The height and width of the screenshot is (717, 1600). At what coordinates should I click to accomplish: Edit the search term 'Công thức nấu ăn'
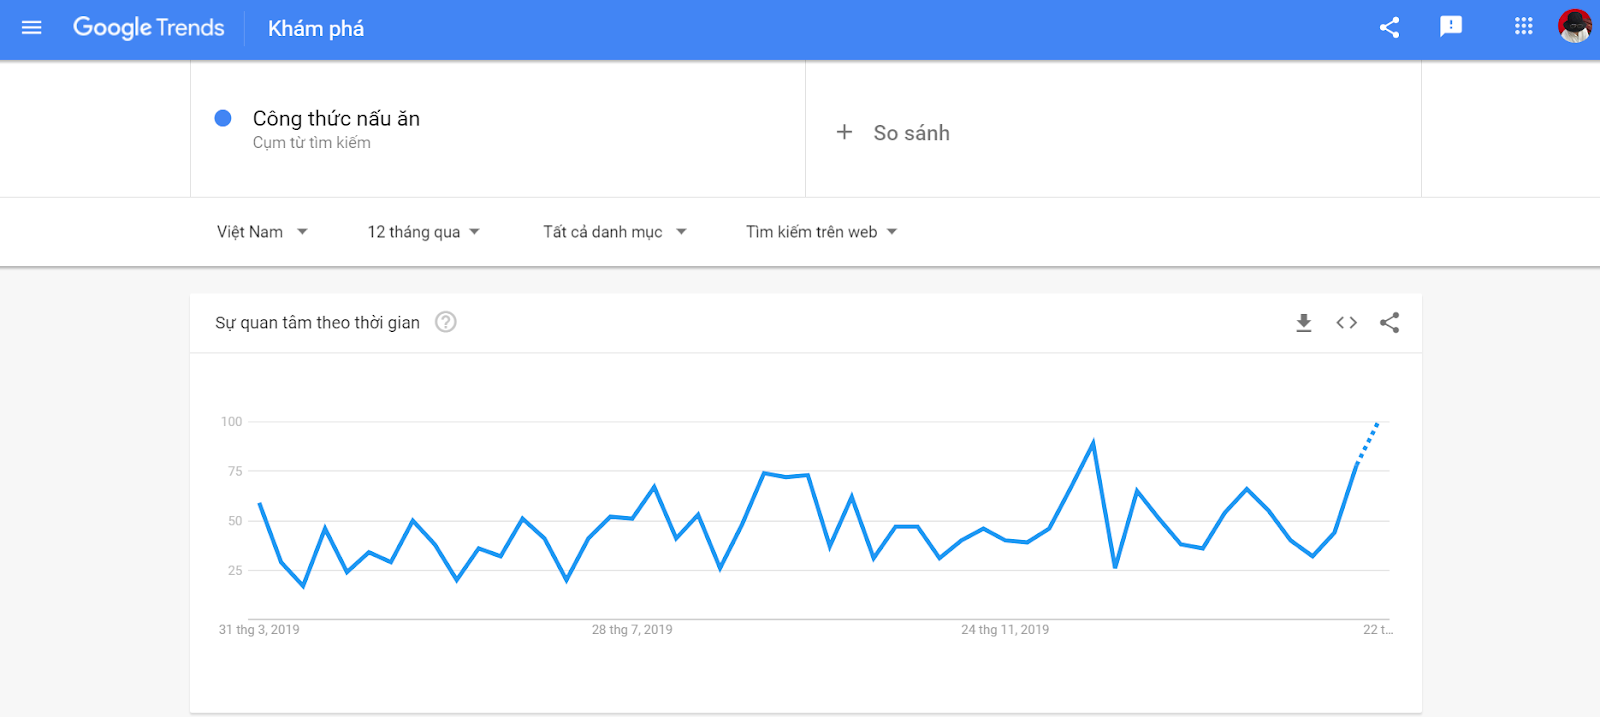click(336, 119)
